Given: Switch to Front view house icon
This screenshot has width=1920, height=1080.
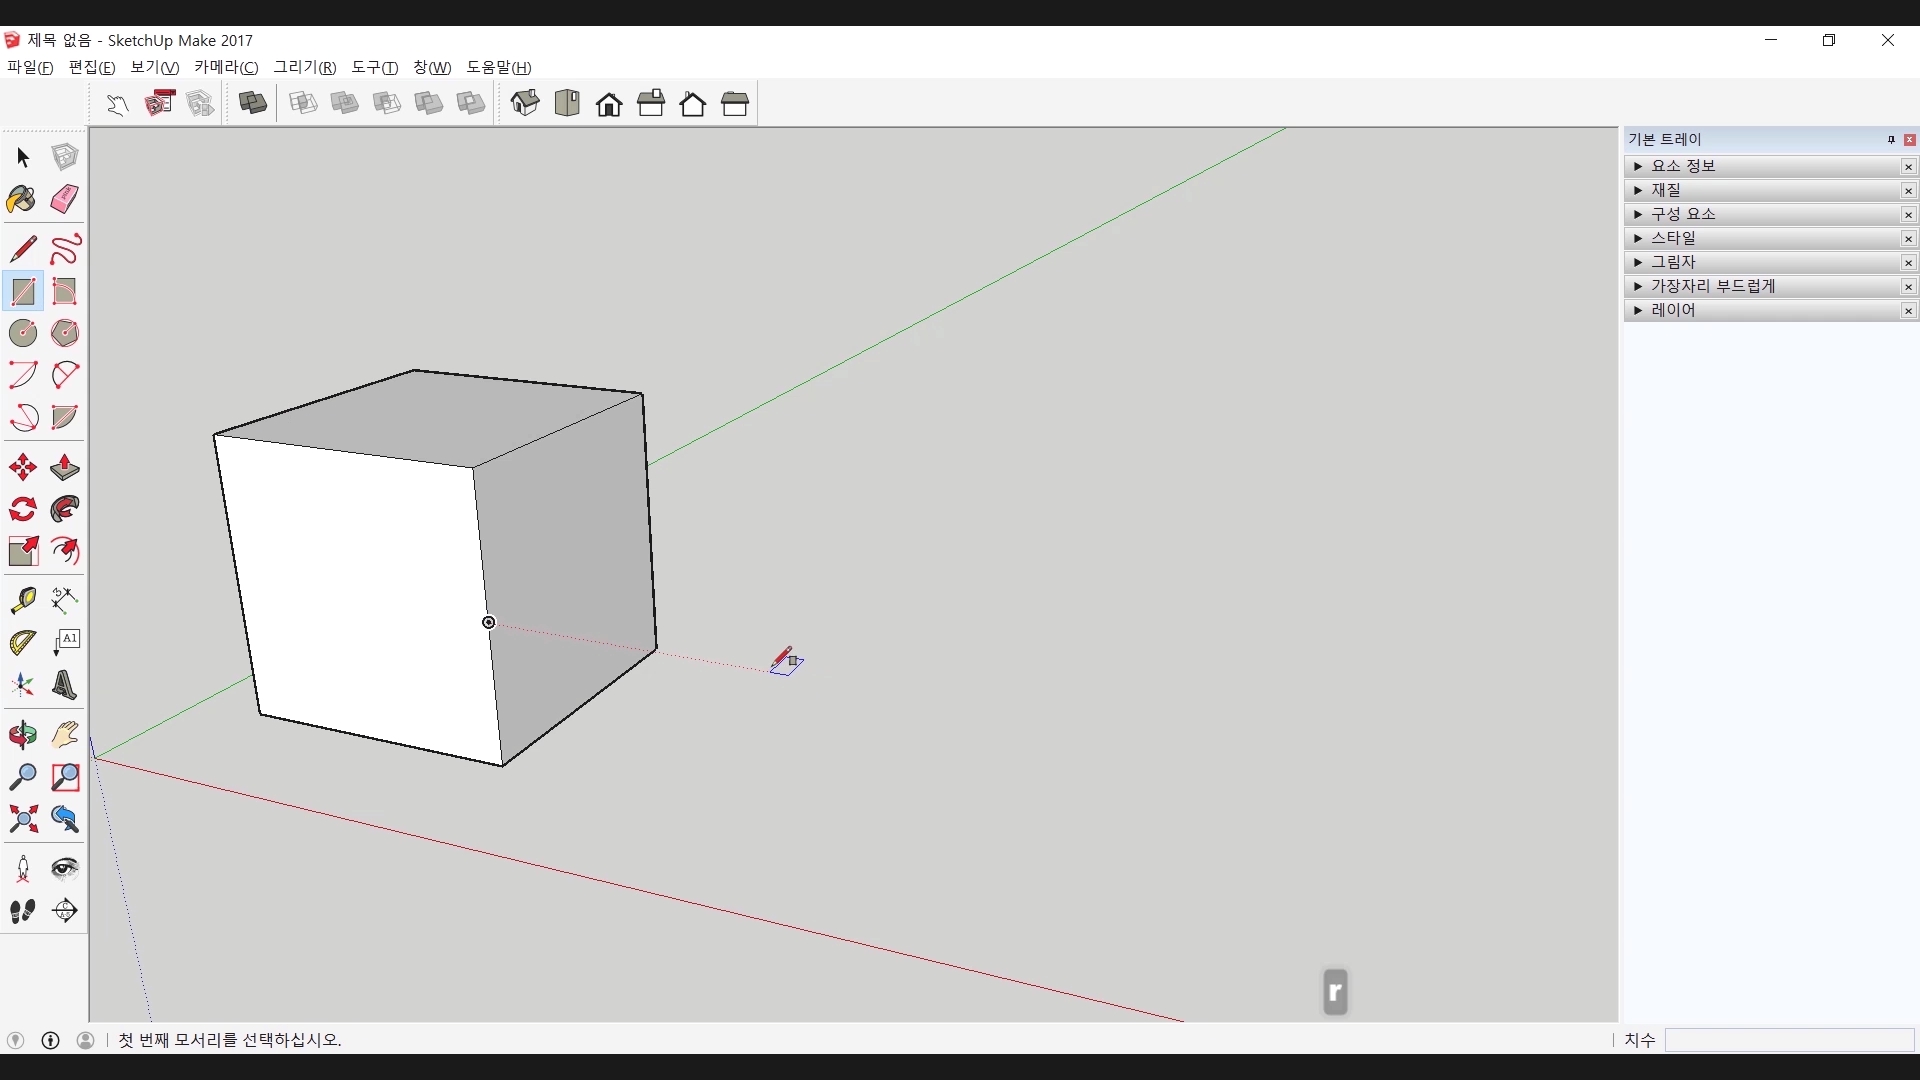Looking at the screenshot, I should point(609,104).
